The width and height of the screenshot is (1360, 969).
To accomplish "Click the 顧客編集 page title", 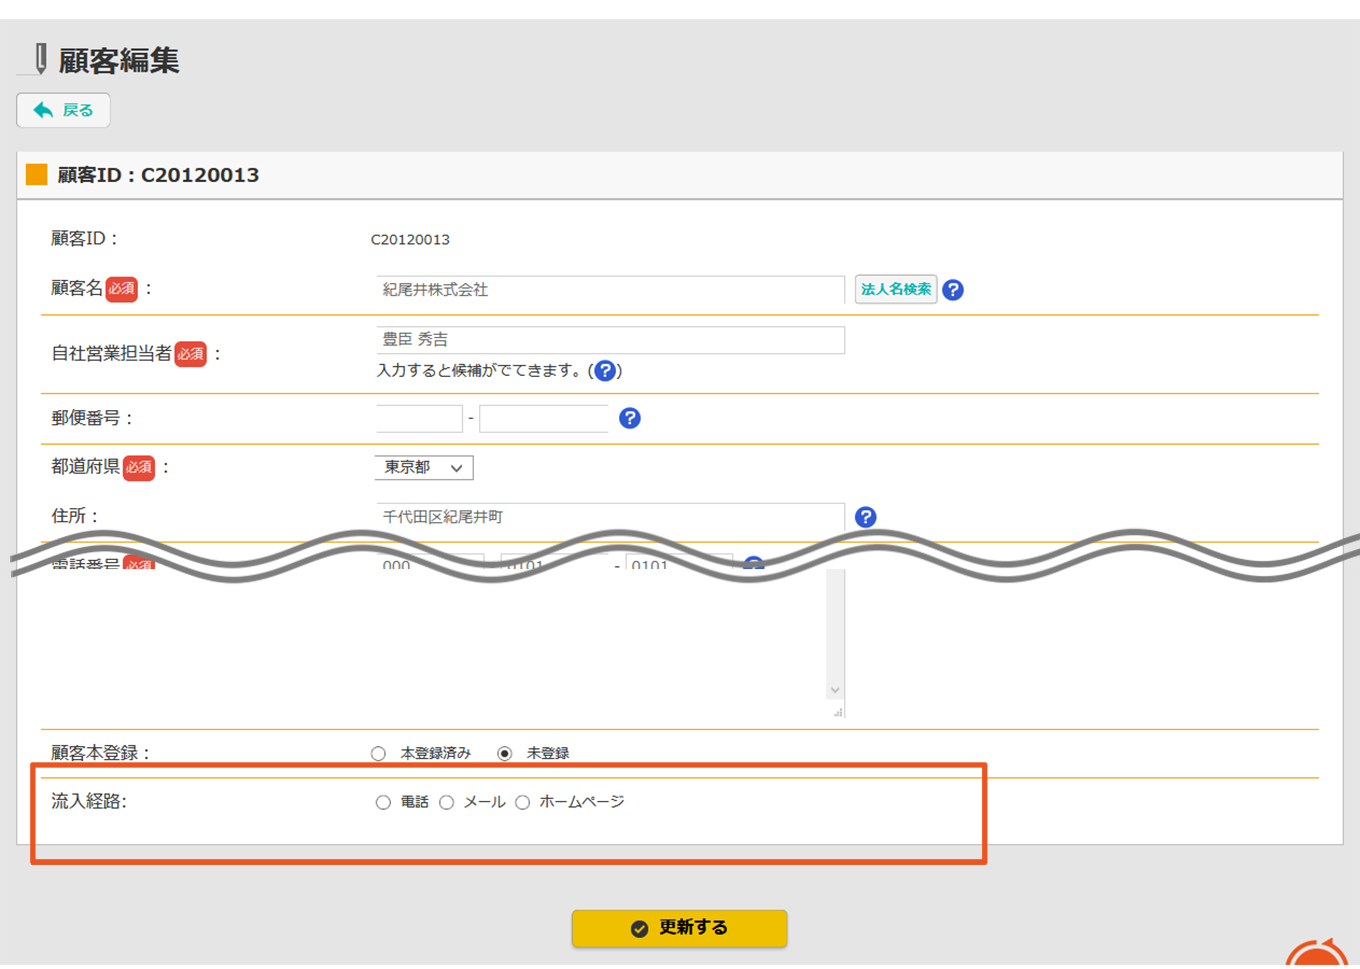I will click(x=119, y=60).
